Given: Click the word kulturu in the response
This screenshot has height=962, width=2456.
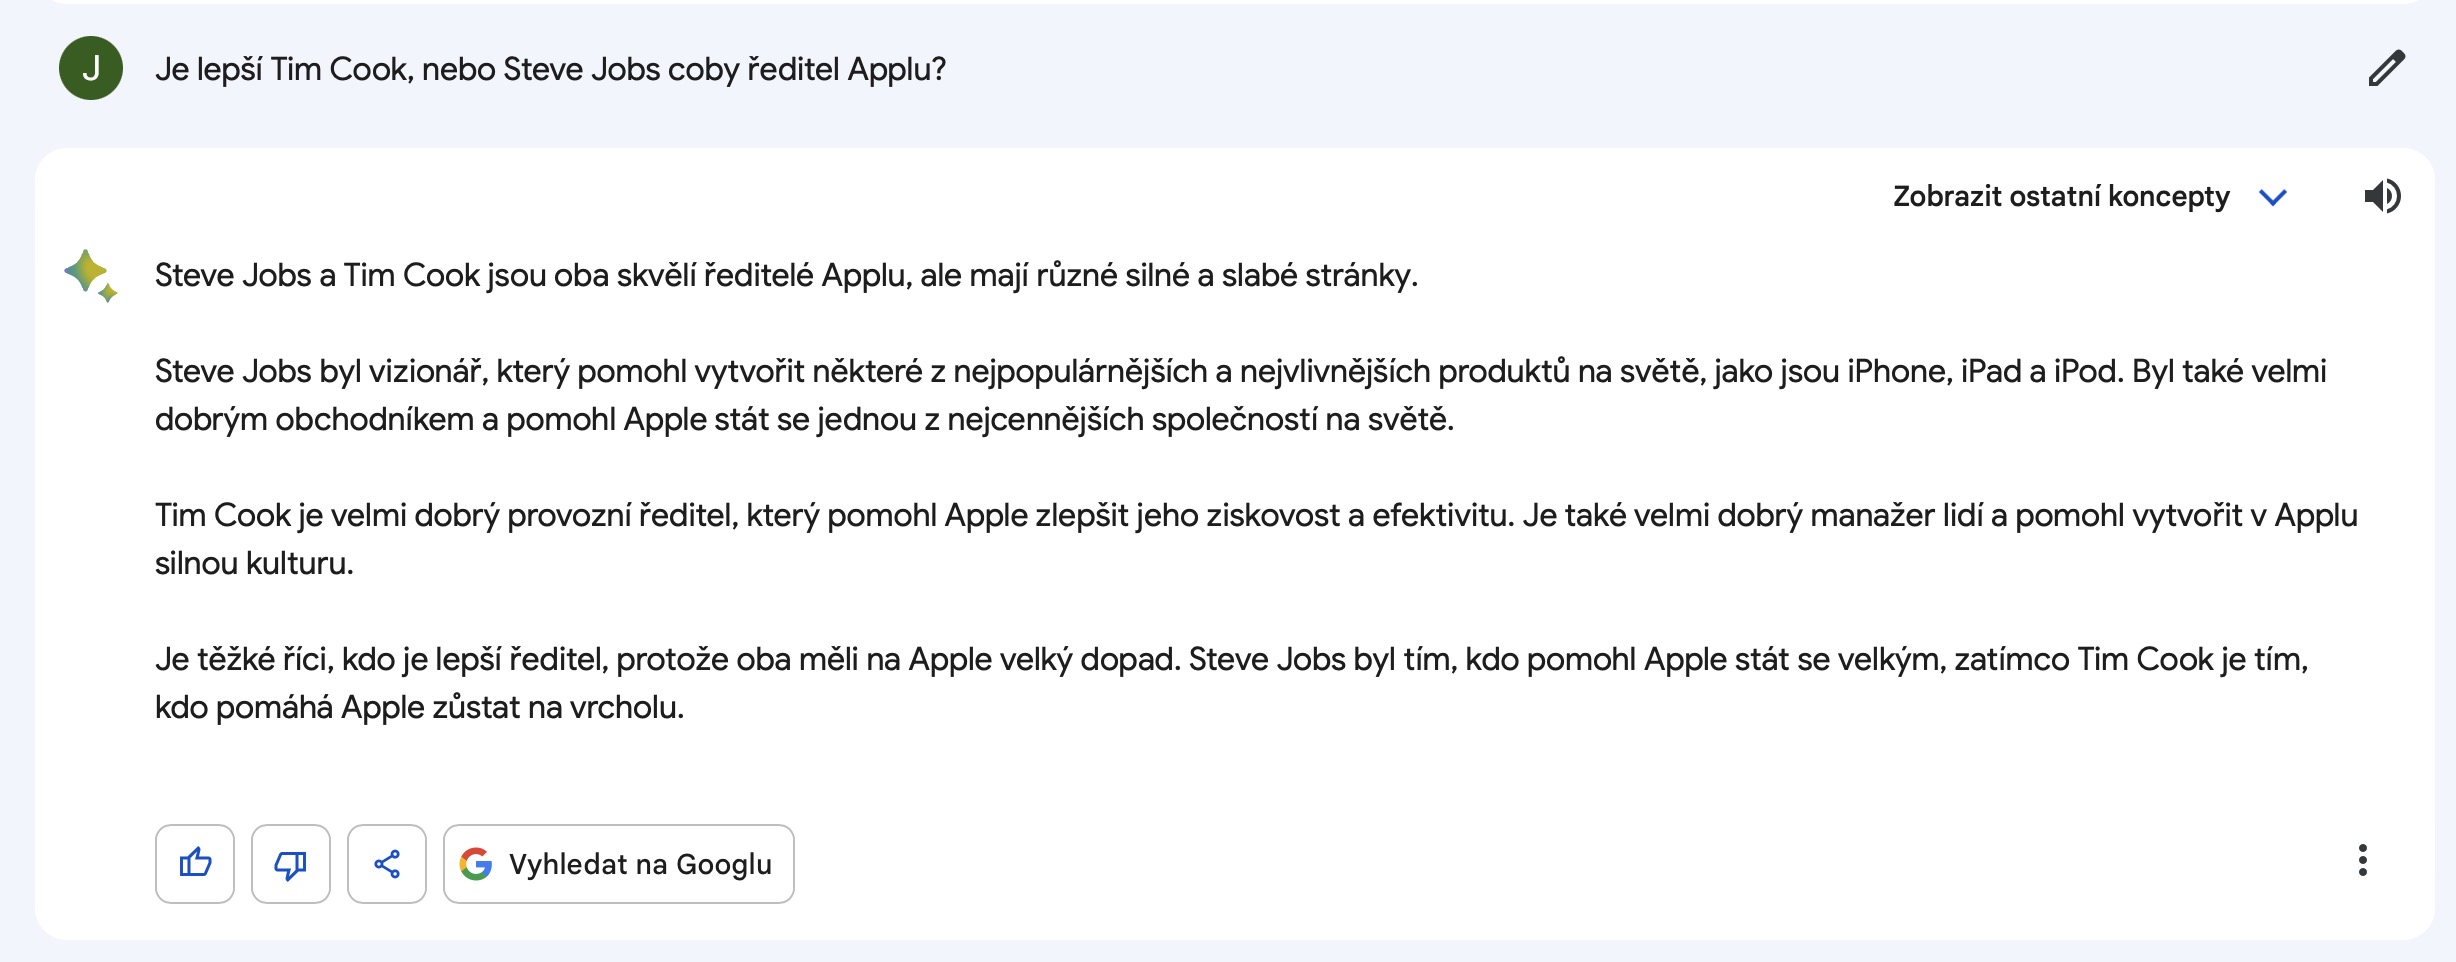Looking at the screenshot, I should pos(300,563).
